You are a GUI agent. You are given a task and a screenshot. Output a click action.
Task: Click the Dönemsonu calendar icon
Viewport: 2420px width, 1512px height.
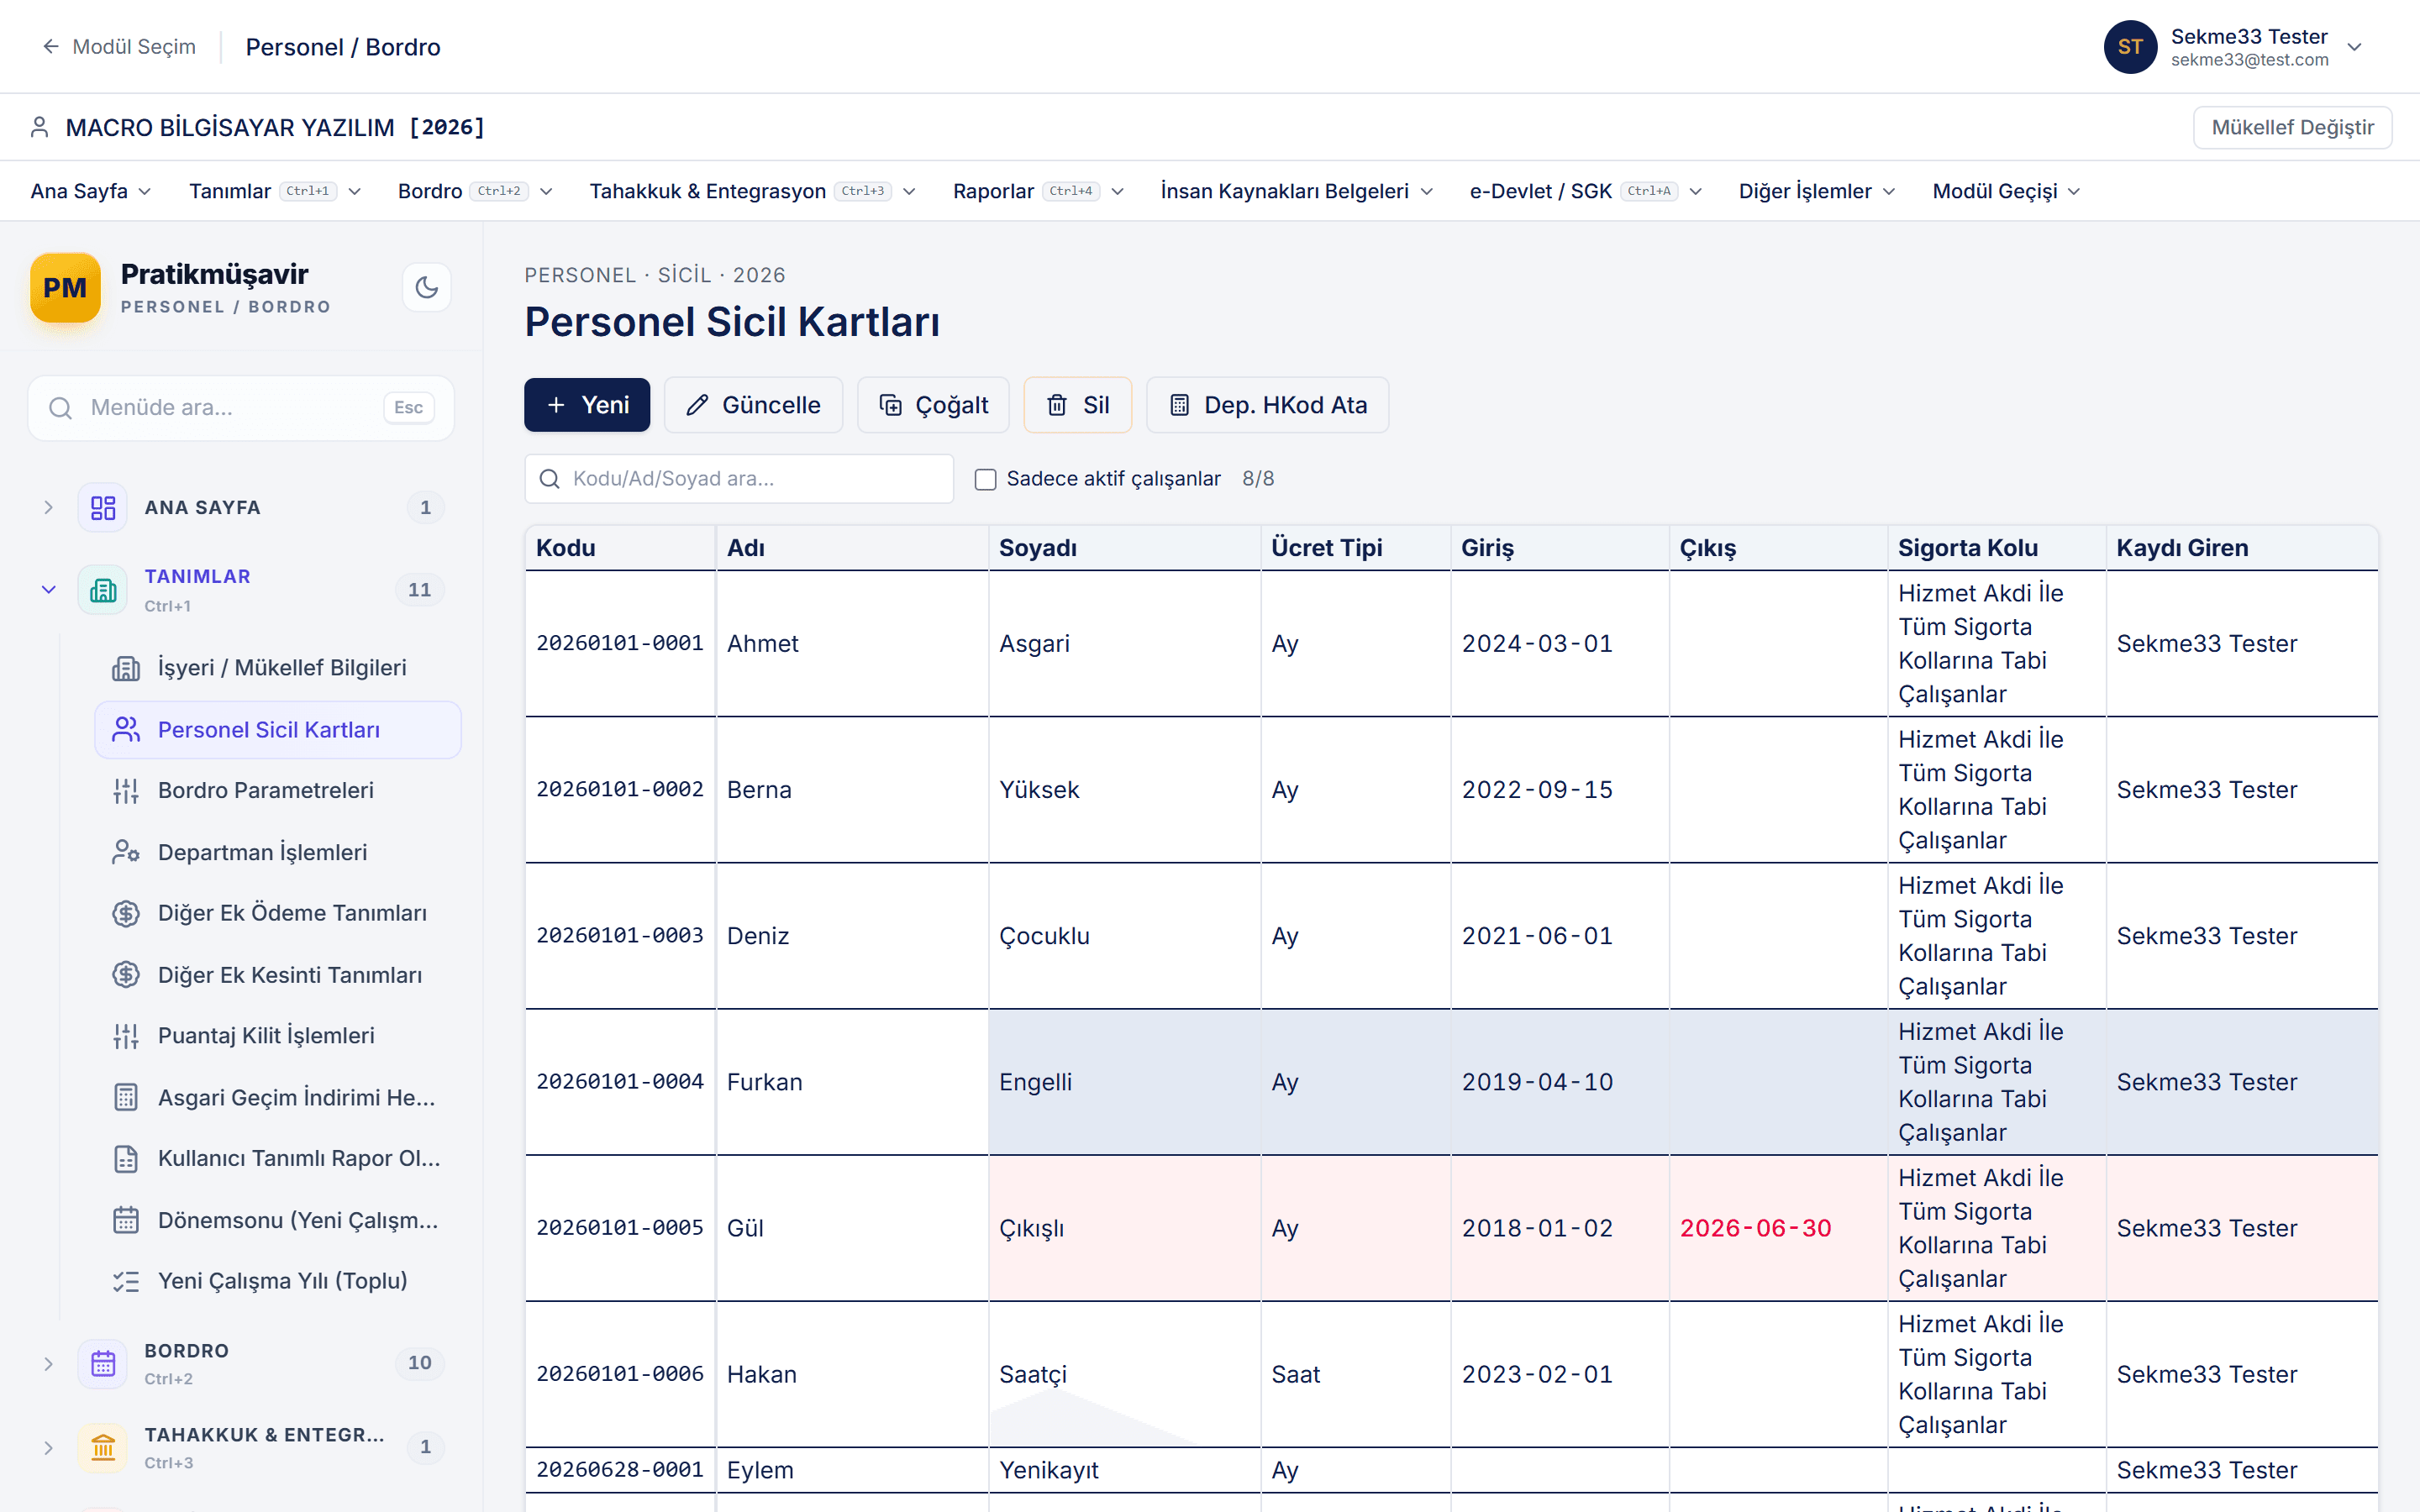click(126, 1220)
